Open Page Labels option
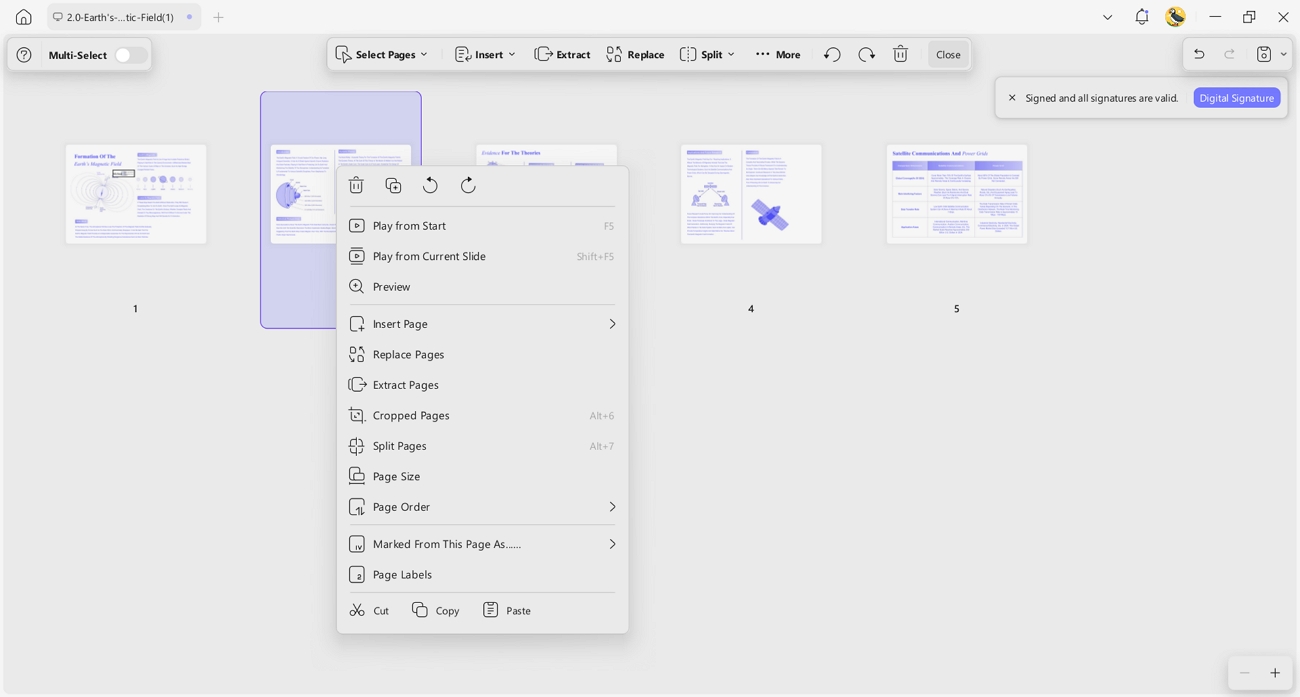The height and width of the screenshot is (697, 1300). [482, 574]
